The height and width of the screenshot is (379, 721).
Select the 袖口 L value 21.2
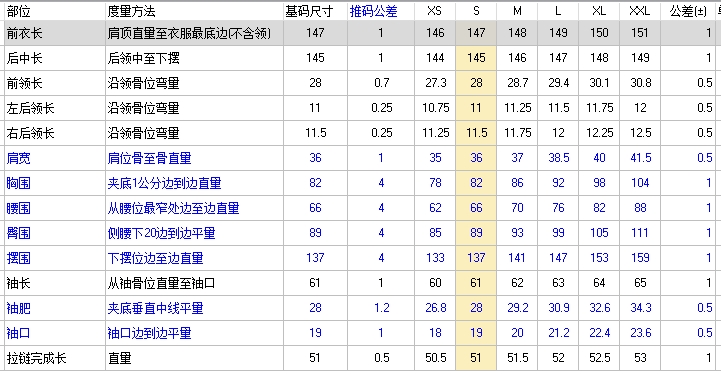[558, 333]
